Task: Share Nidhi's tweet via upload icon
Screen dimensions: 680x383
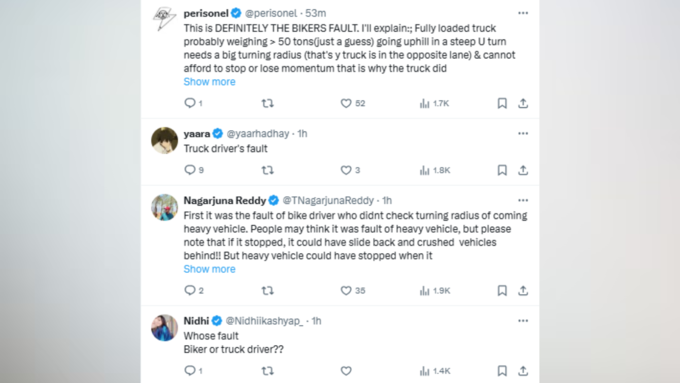Action: pyautogui.click(x=523, y=371)
